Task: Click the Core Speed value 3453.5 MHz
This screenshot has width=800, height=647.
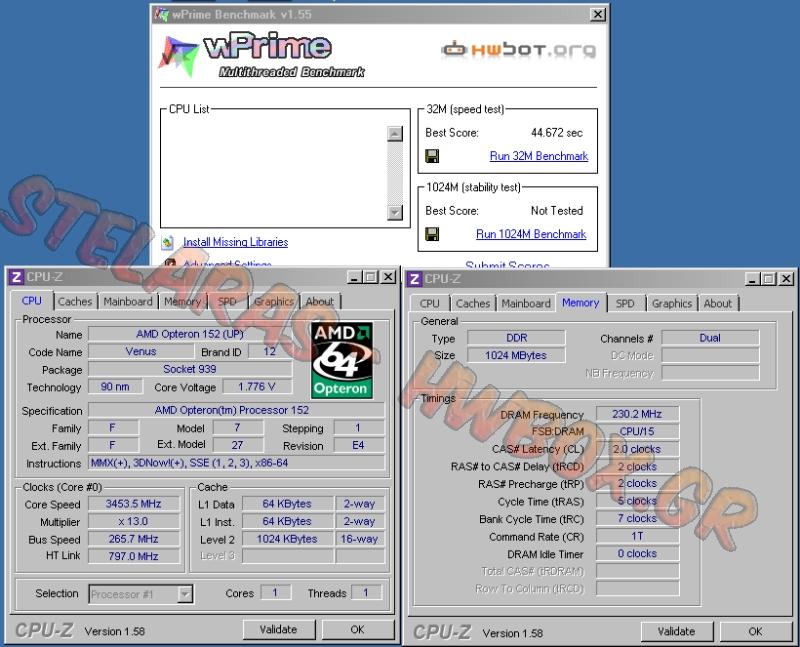Action: point(134,504)
